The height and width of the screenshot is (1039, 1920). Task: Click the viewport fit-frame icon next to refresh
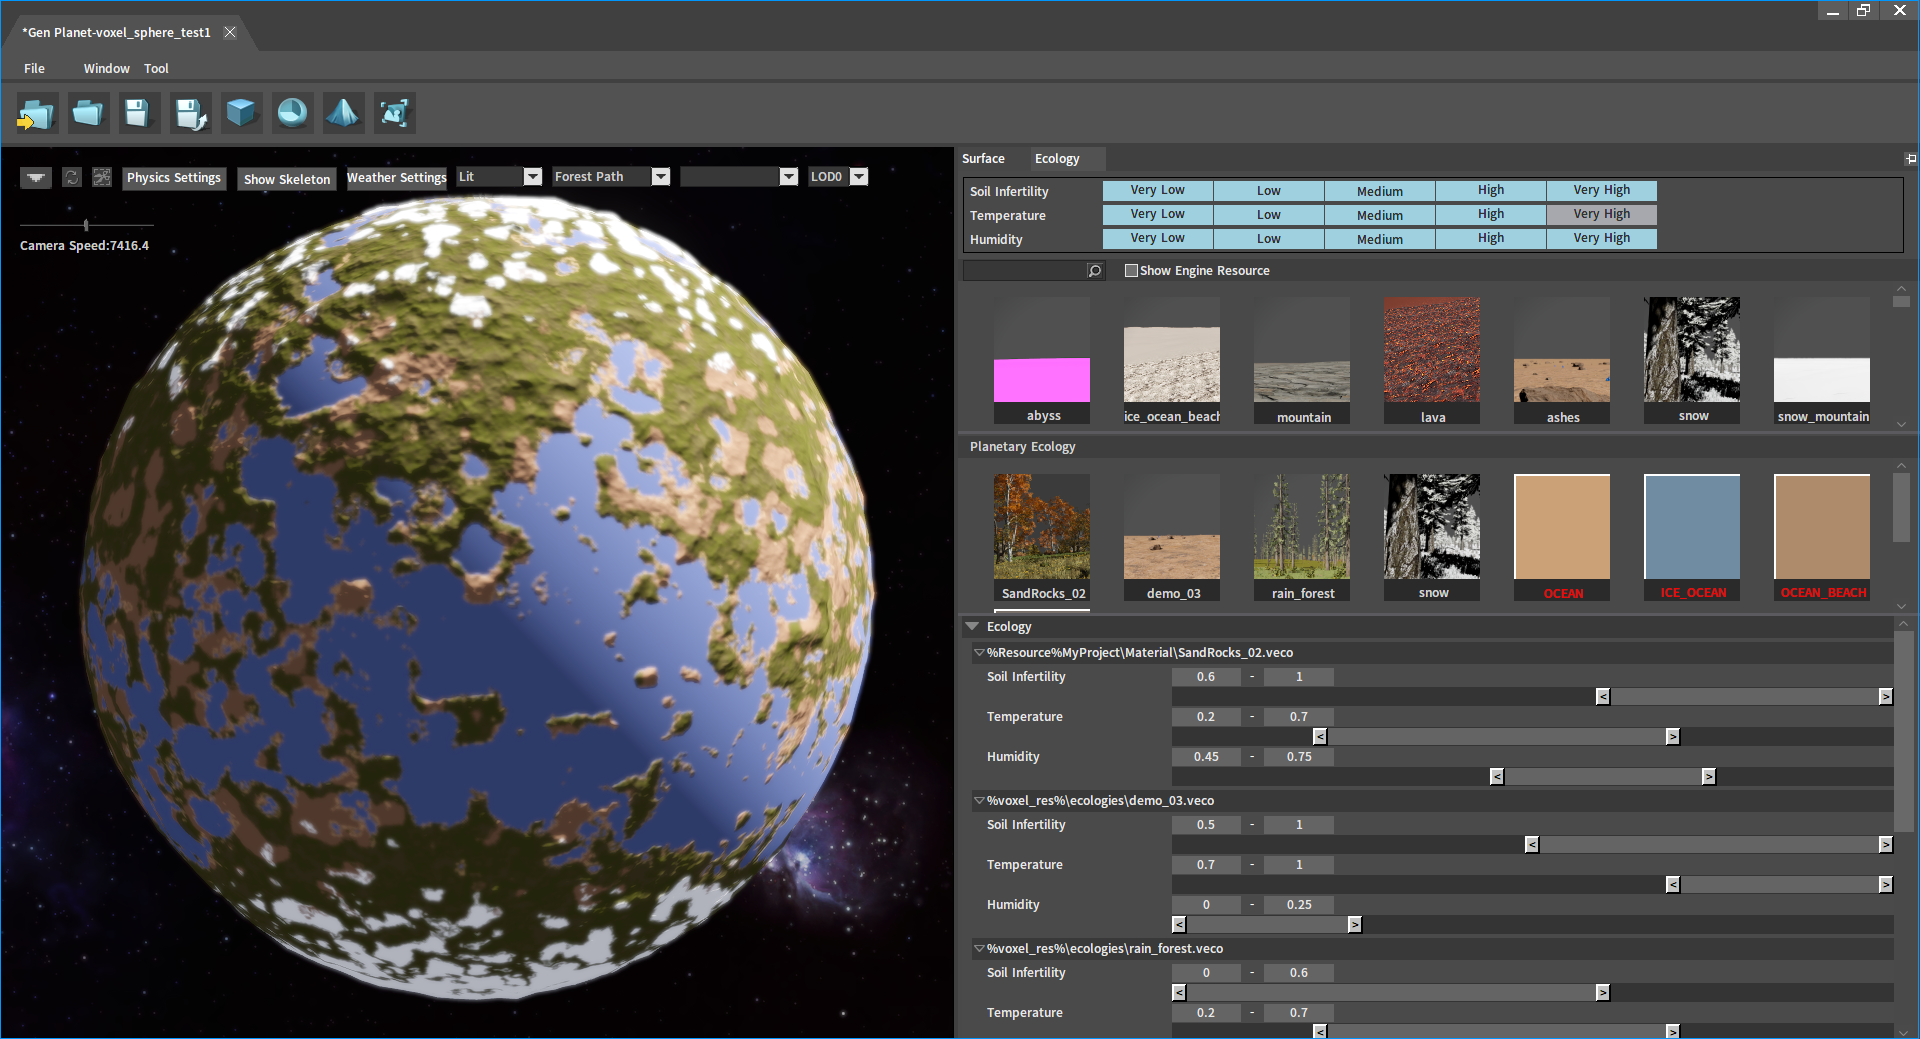102,177
